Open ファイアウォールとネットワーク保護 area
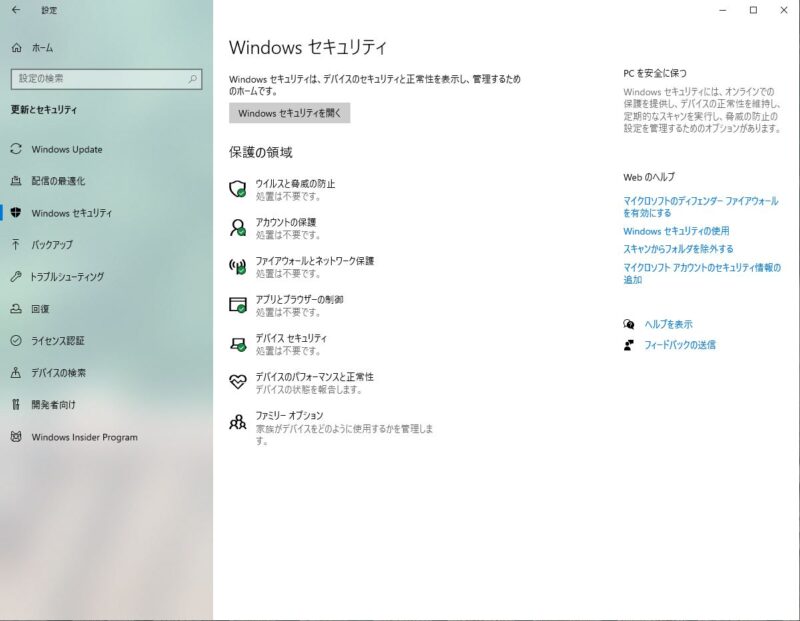 click(302, 267)
